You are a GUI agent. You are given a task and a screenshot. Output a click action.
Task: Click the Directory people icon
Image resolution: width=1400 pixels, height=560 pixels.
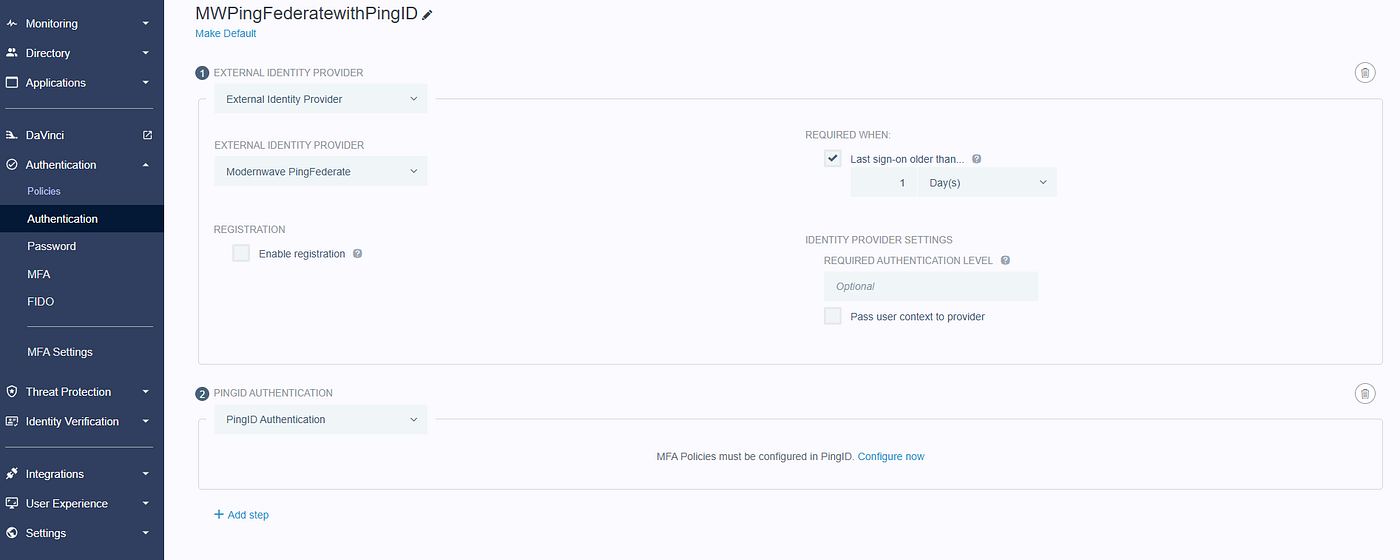pos(12,53)
